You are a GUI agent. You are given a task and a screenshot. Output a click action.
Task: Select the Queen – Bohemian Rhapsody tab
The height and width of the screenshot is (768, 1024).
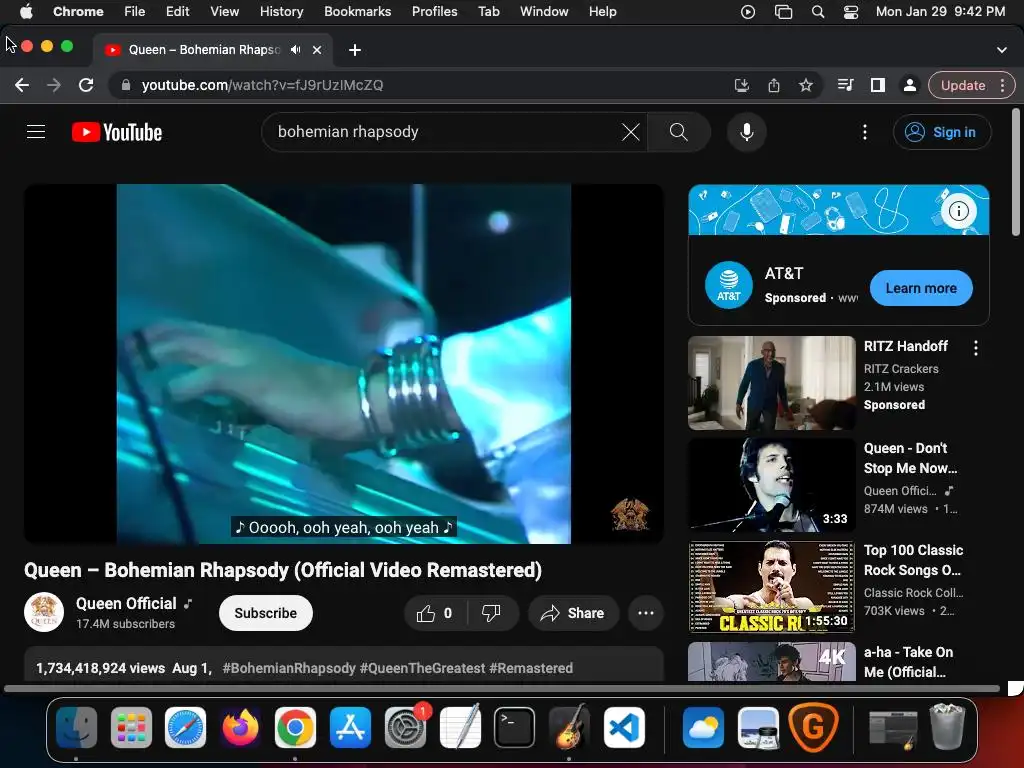[204, 50]
